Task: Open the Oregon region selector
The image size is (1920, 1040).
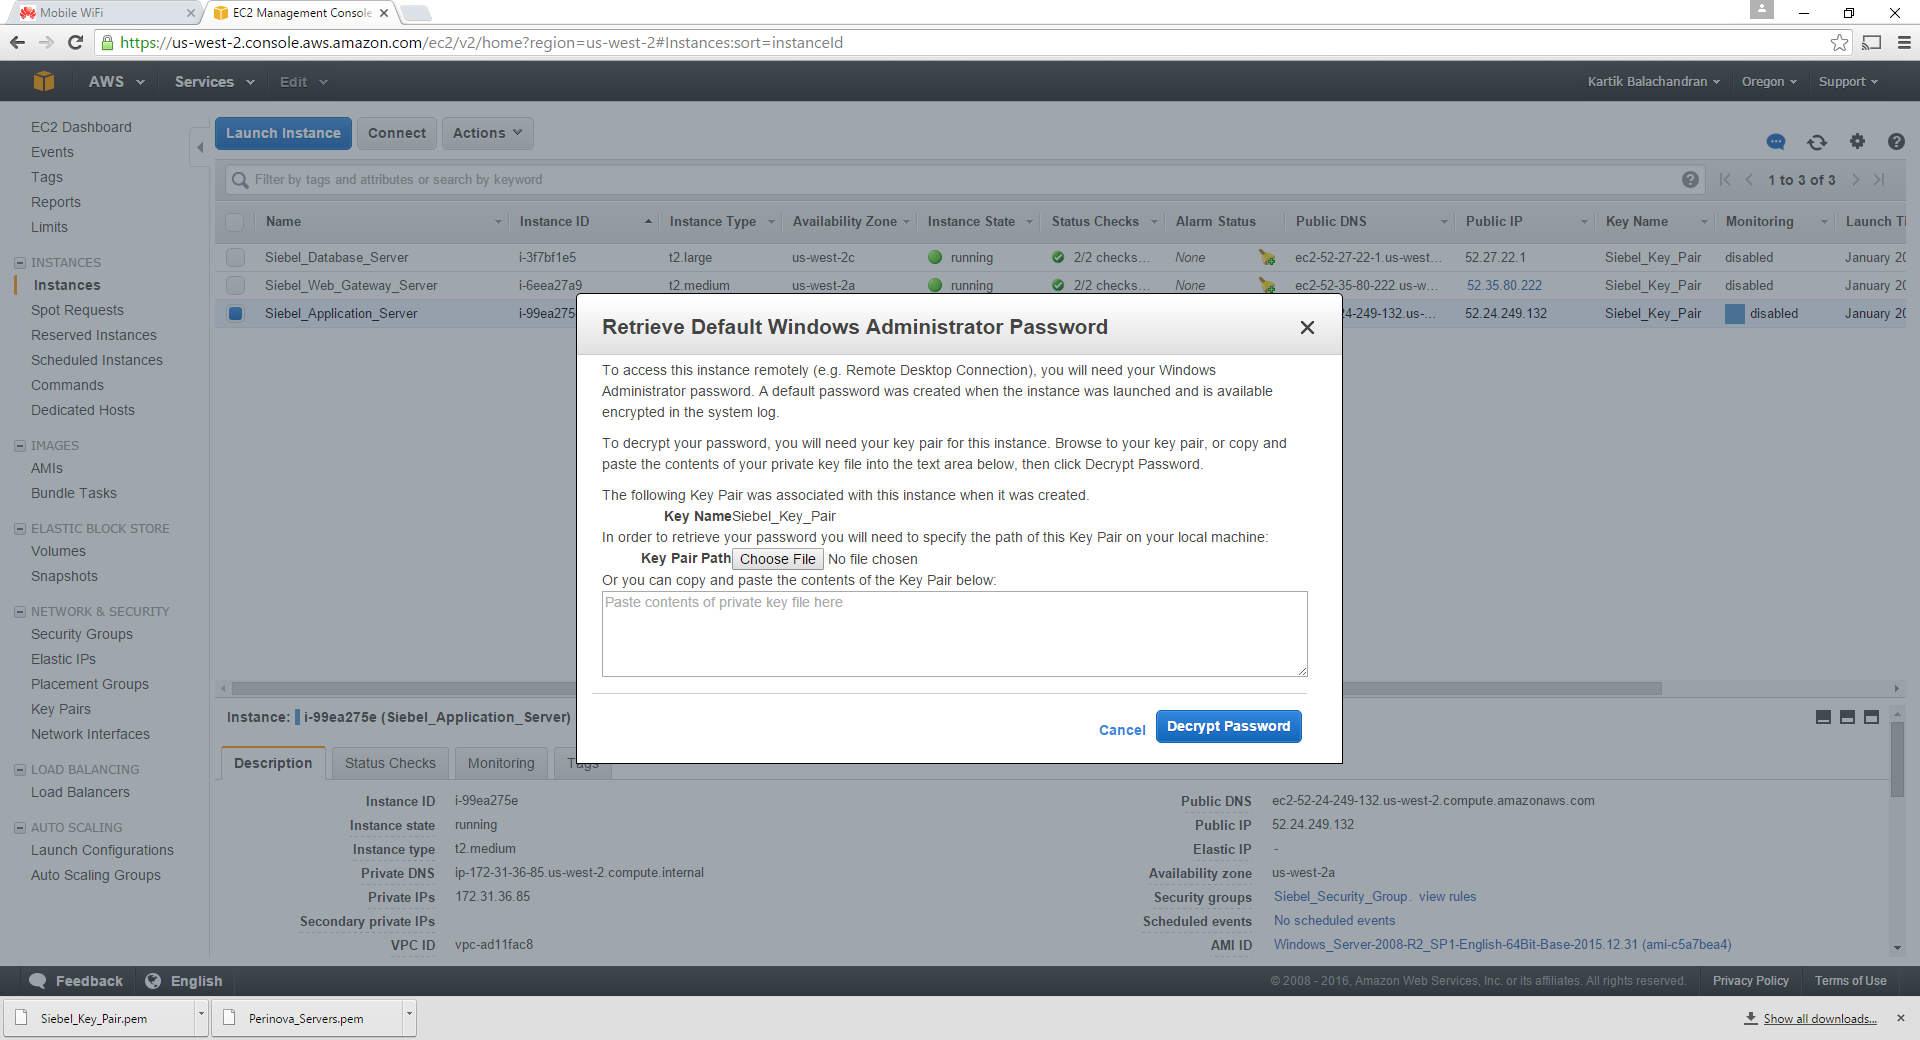Action: point(1769,81)
